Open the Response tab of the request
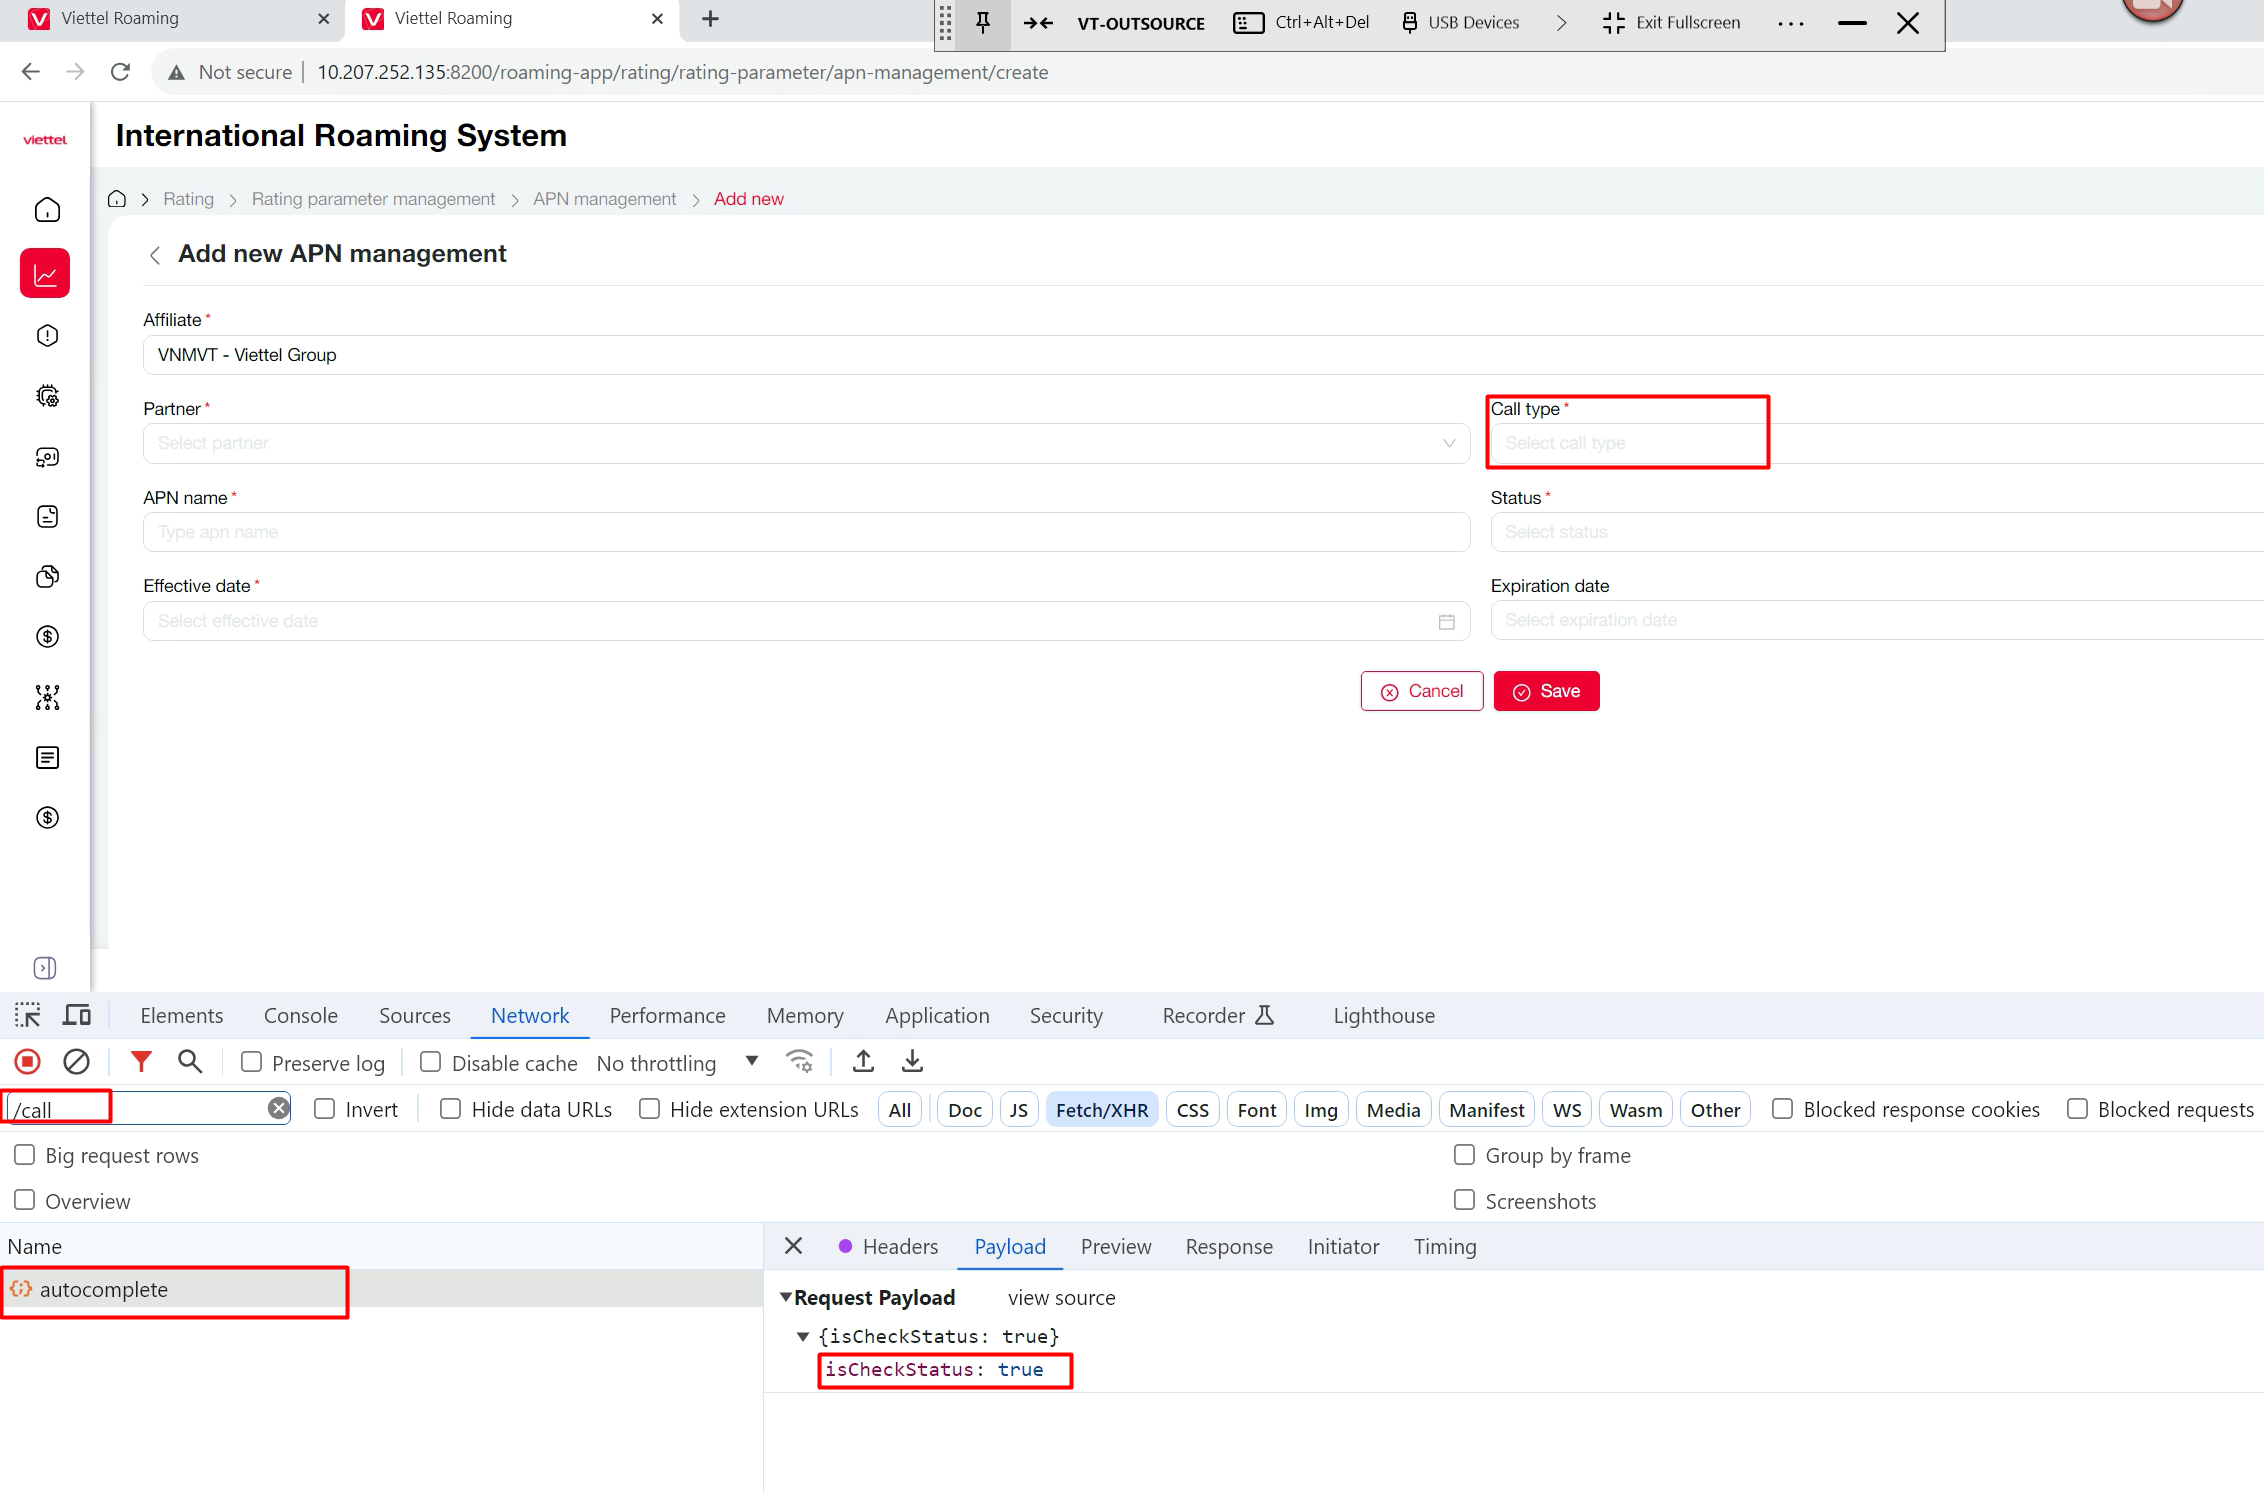This screenshot has width=2264, height=1493. pyautogui.click(x=1228, y=1247)
